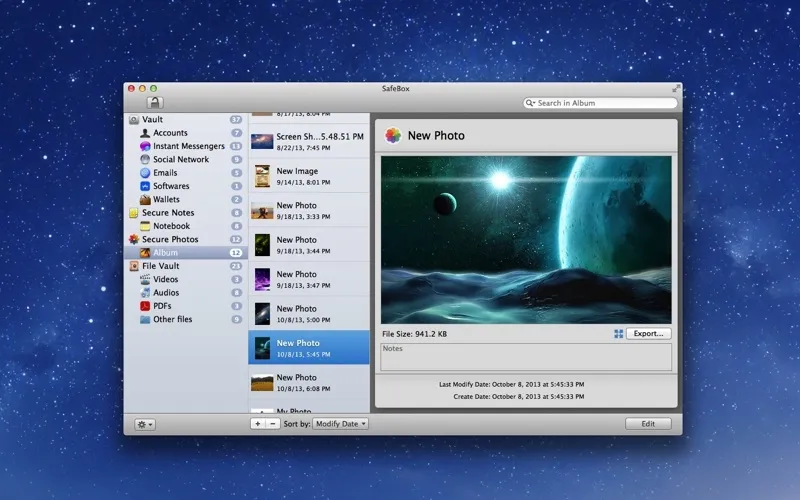Open the PDFs section in File Vault
This screenshot has width=800, height=500.
162,306
